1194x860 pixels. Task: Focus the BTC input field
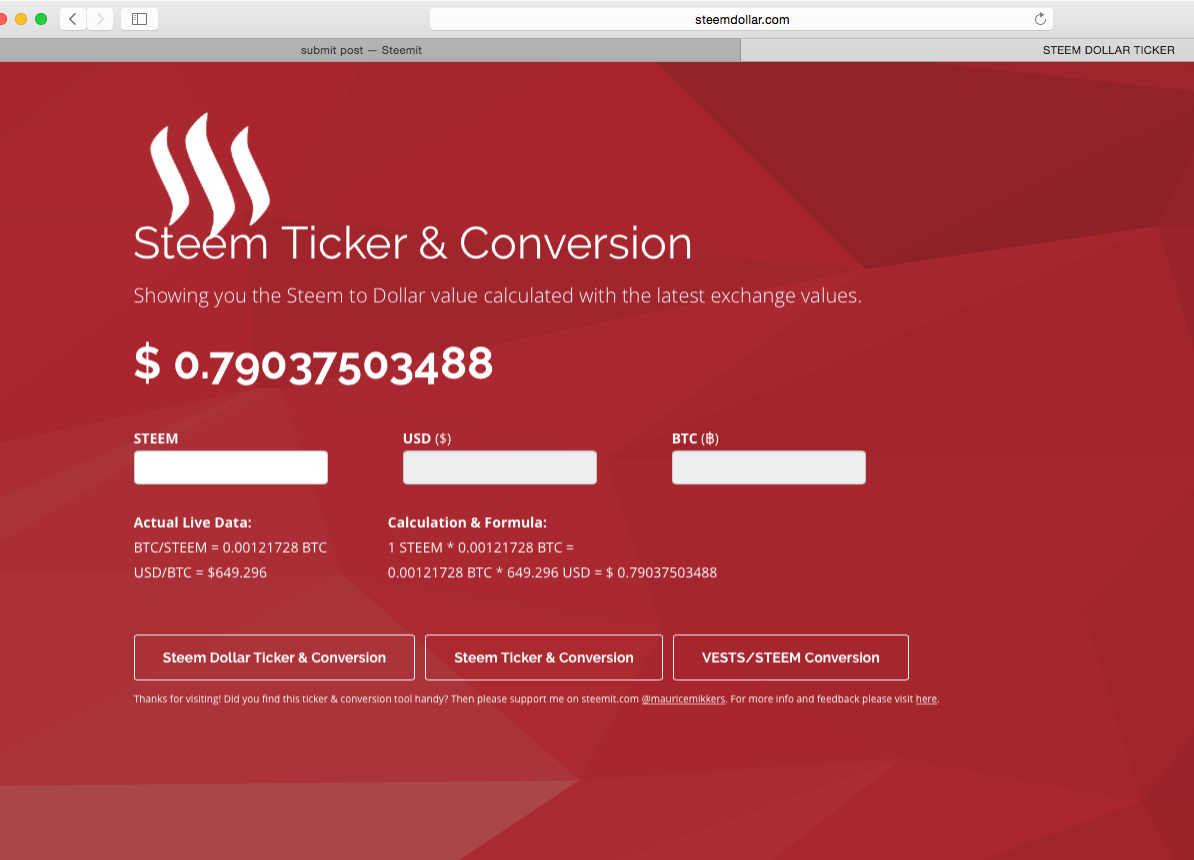[768, 467]
